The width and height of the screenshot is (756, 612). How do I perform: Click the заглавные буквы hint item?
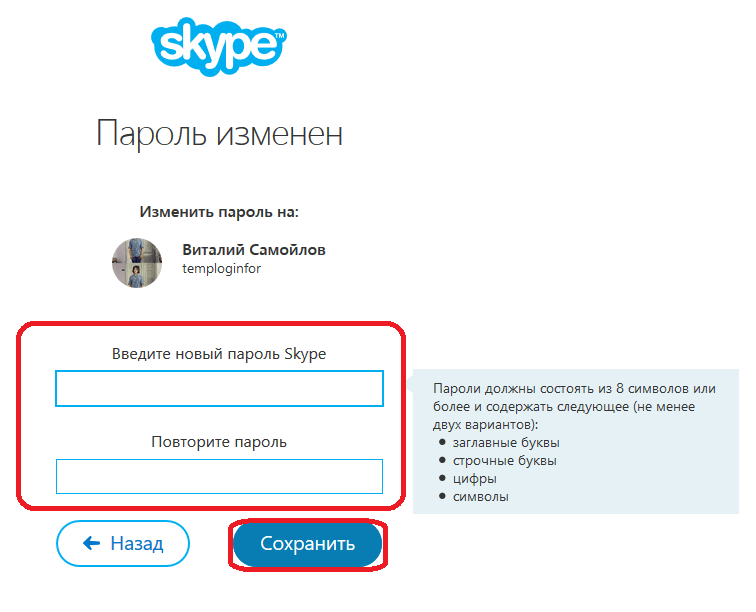pos(506,443)
